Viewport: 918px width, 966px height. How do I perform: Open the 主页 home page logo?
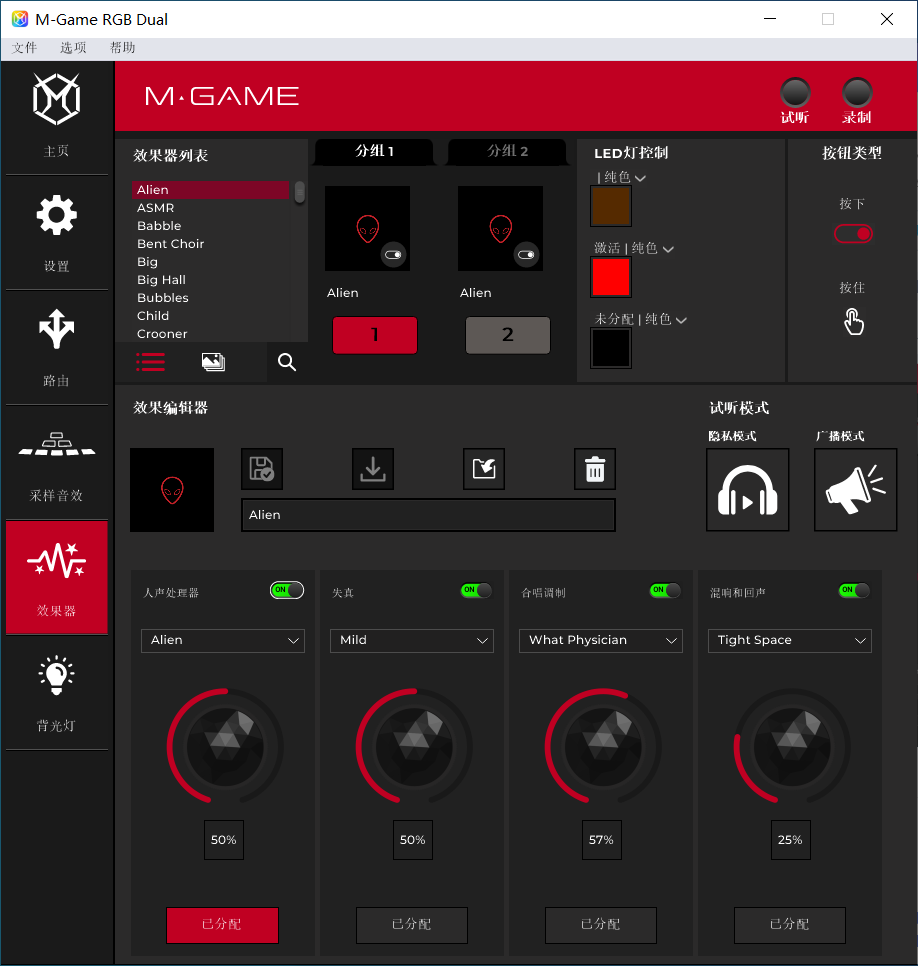[x=56, y=99]
